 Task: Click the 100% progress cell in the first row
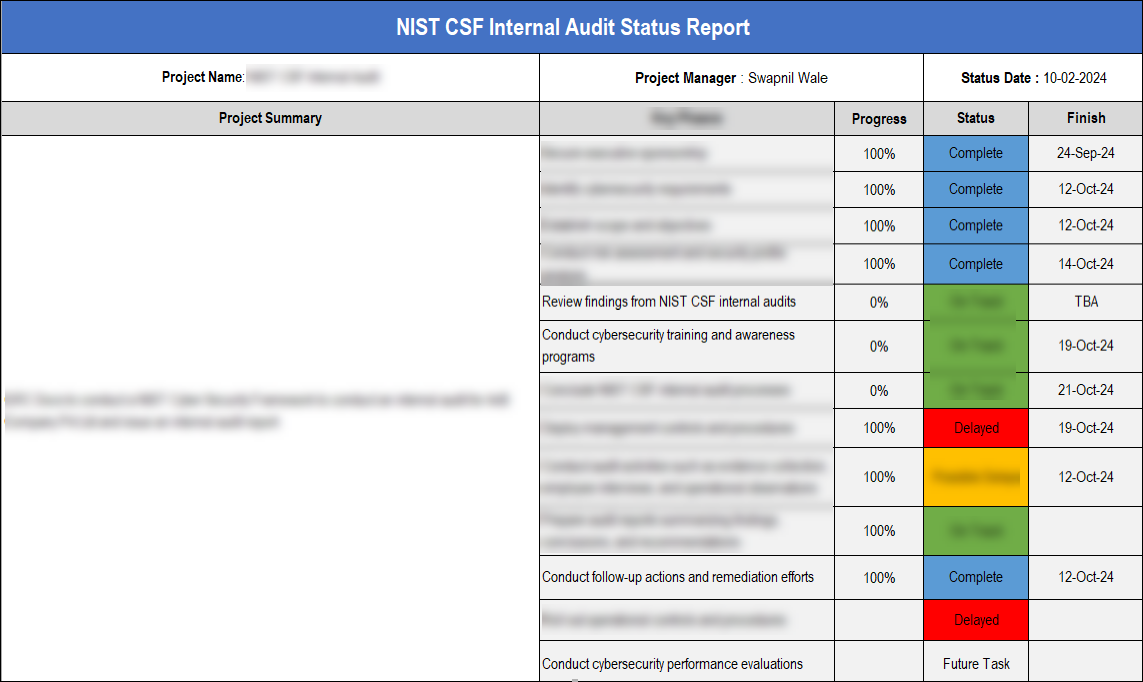(x=878, y=153)
